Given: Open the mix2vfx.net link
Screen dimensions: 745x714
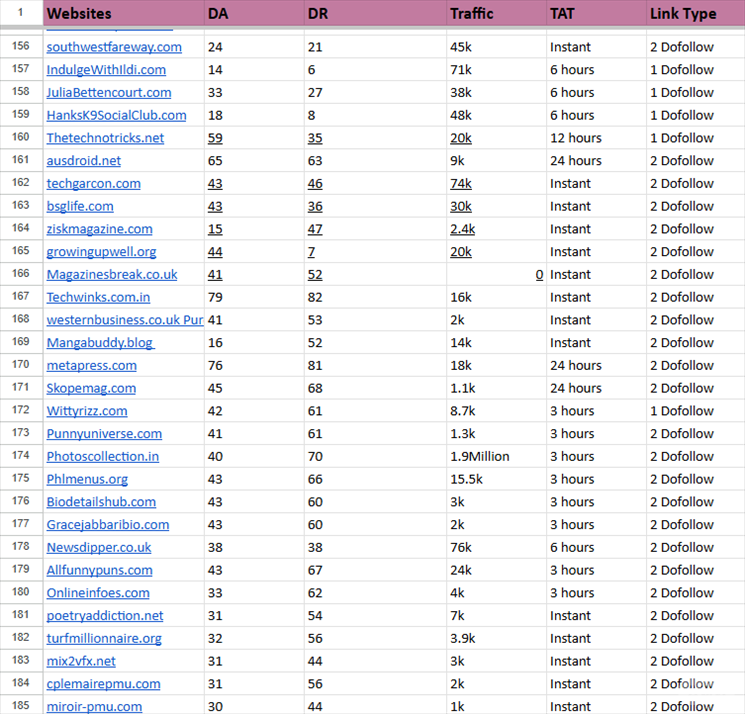Looking at the screenshot, I should point(81,662).
